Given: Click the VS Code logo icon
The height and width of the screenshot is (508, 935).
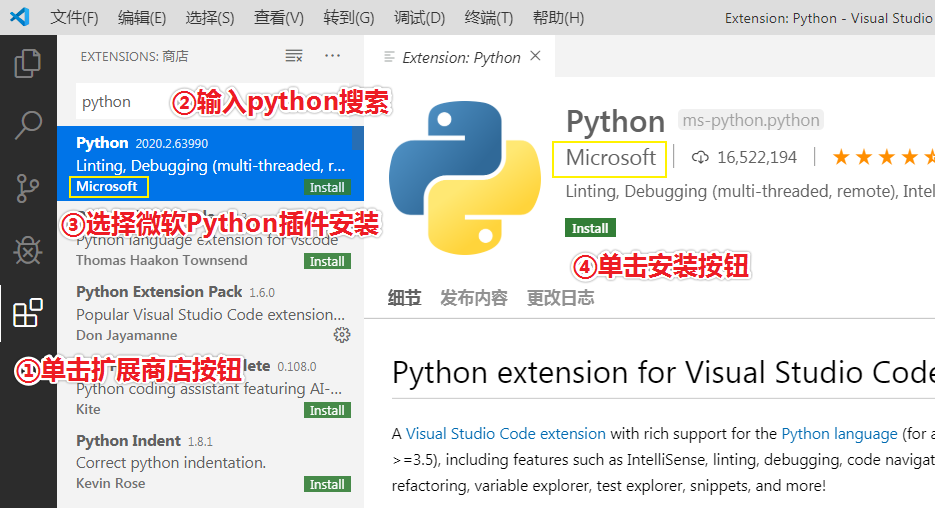Looking at the screenshot, I should coord(20,17).
